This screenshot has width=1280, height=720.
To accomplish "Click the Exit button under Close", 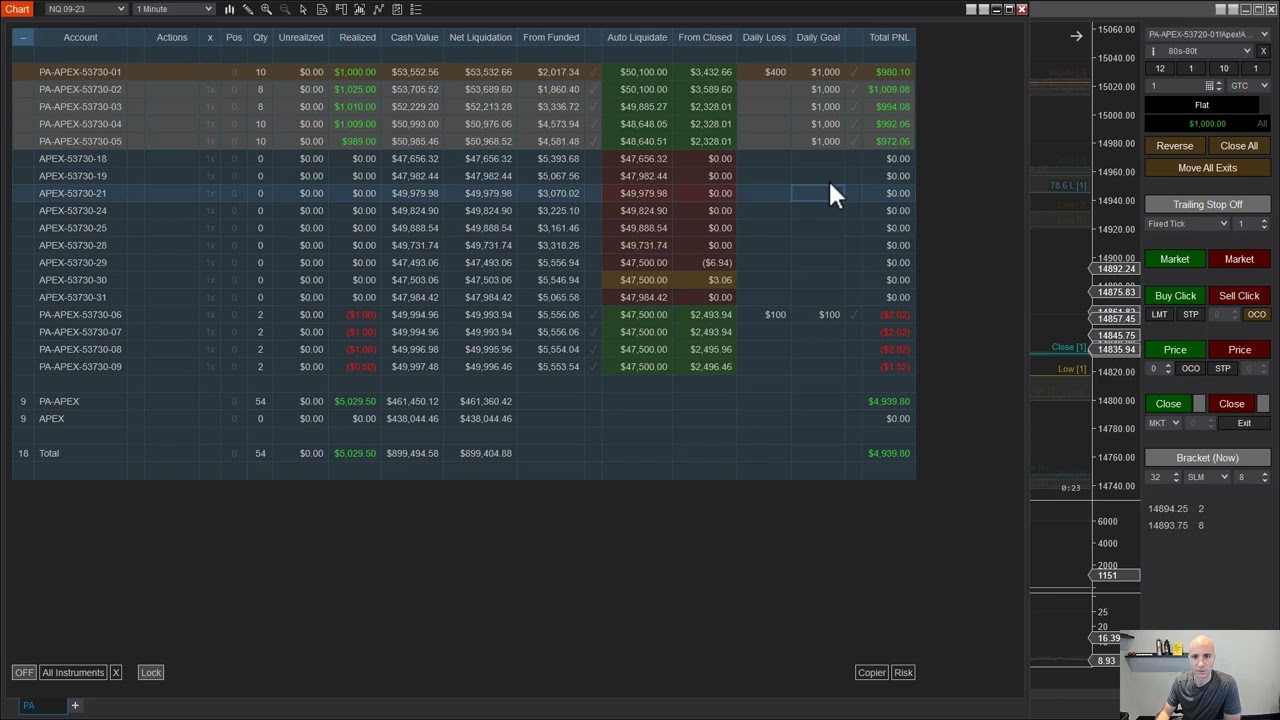I will click(x=1244, y=423).
